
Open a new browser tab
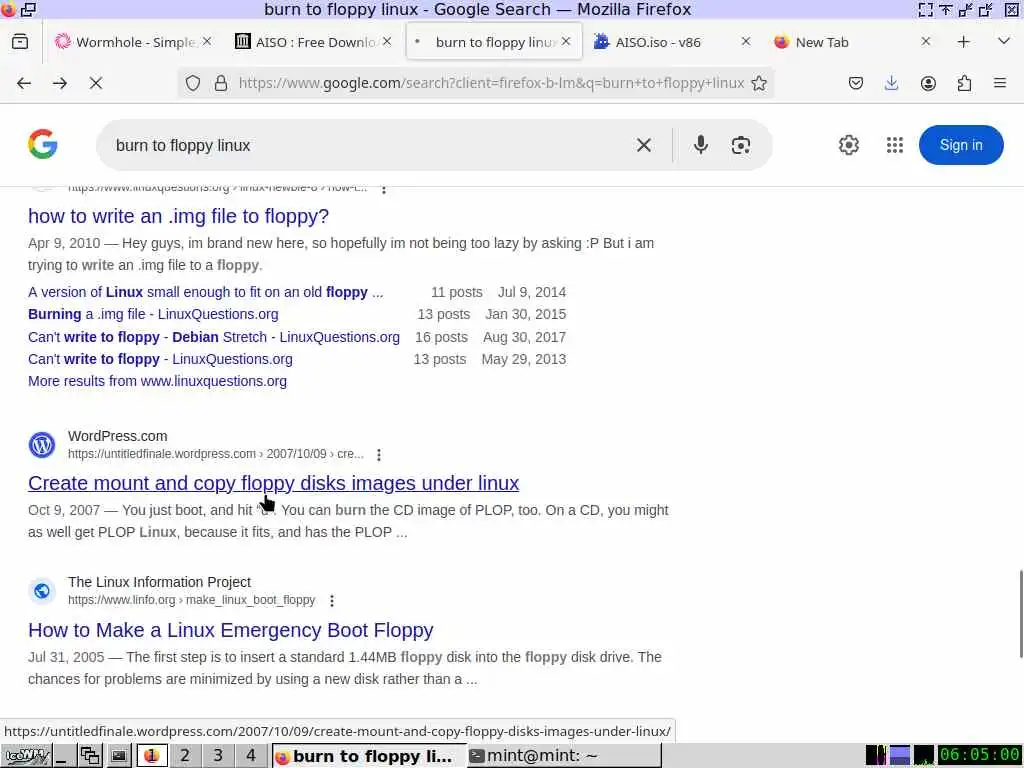[x=963, y=42]
